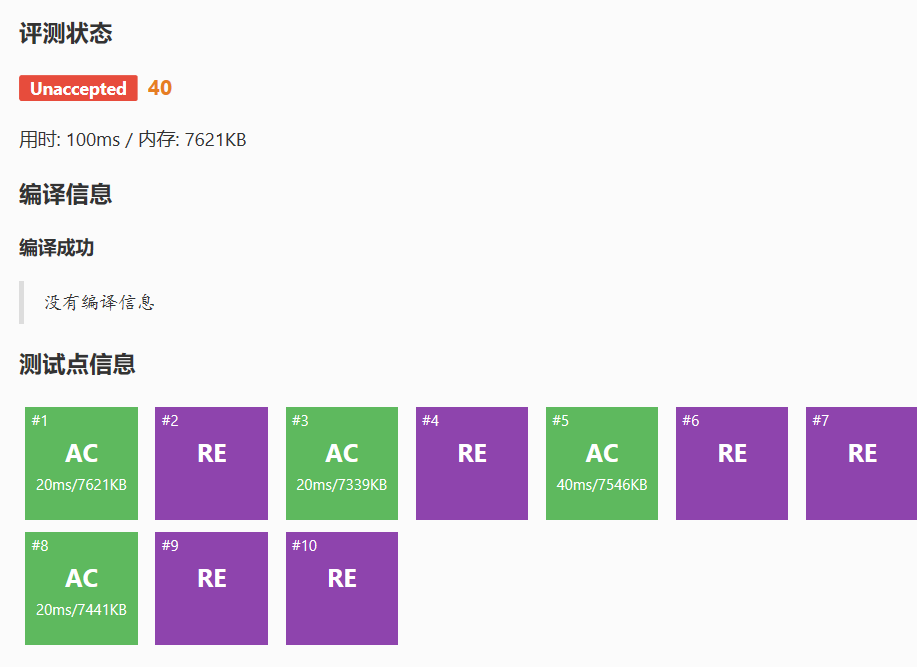Click test case #6 RE tile
This screenshot has height=667, width=917.
731,463
